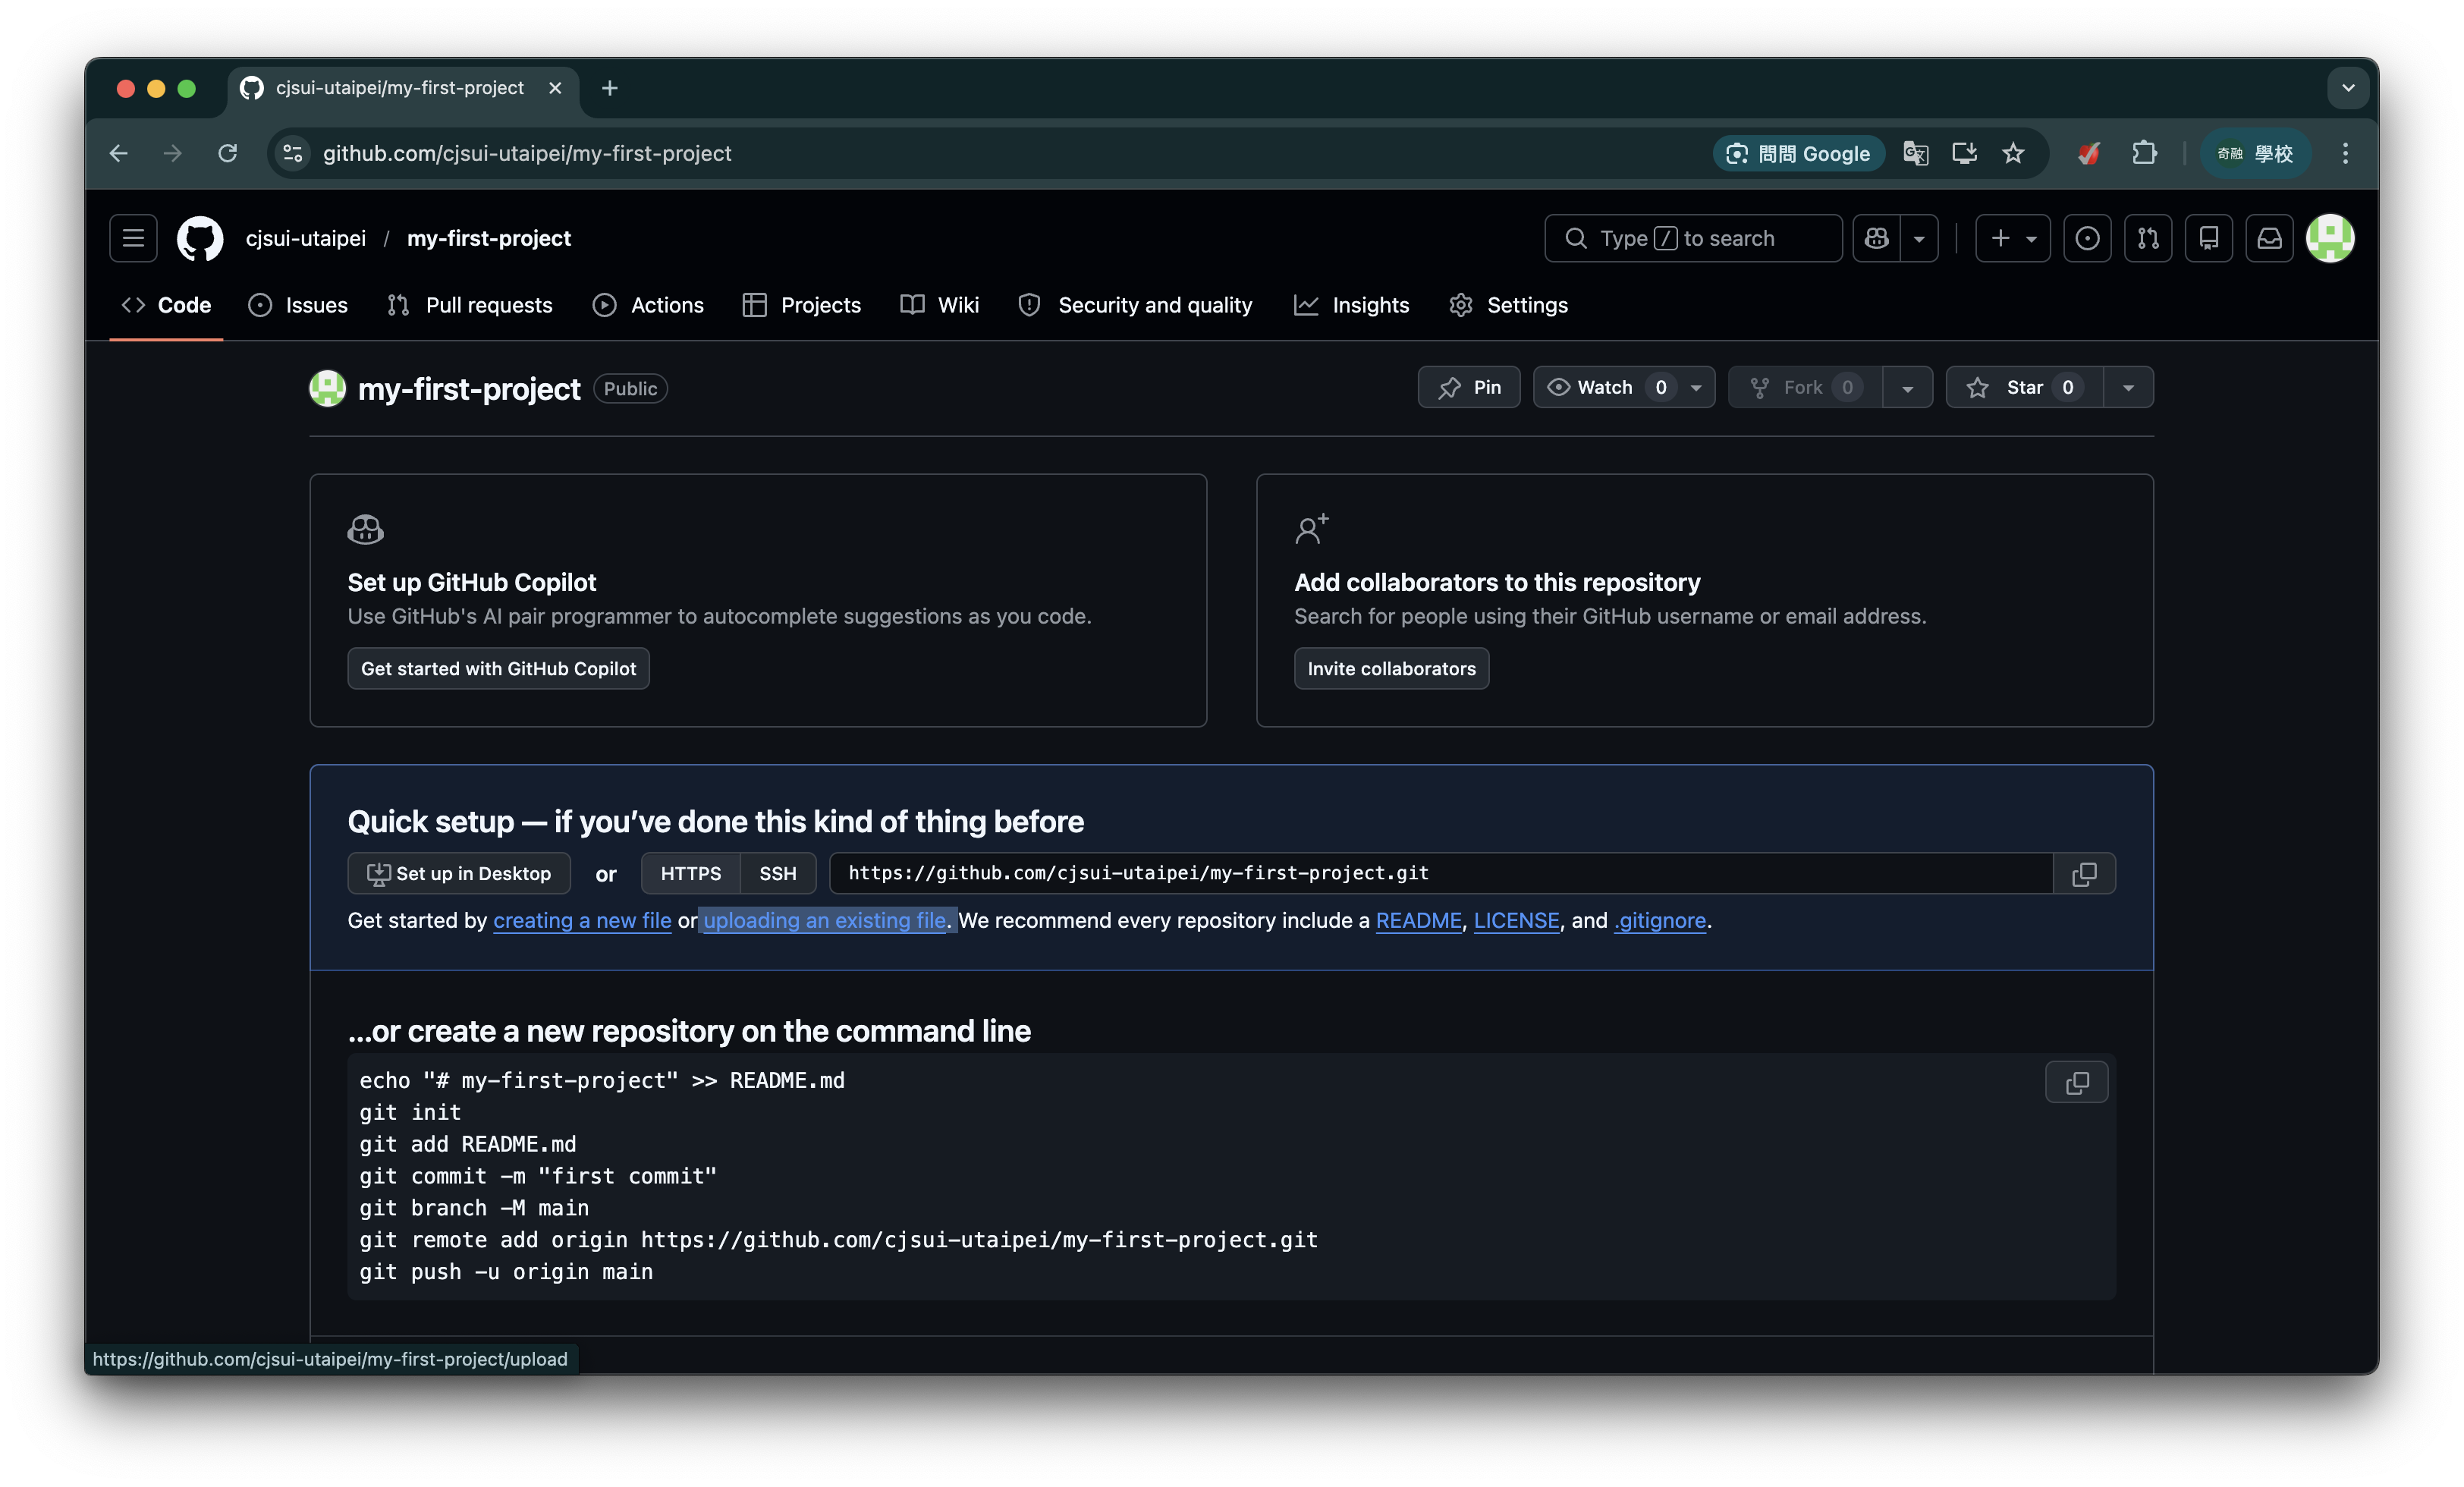This screenshot has height=1487, width=2464.
Task: Open the Create new plus menu
Action: coord(2012,238)
